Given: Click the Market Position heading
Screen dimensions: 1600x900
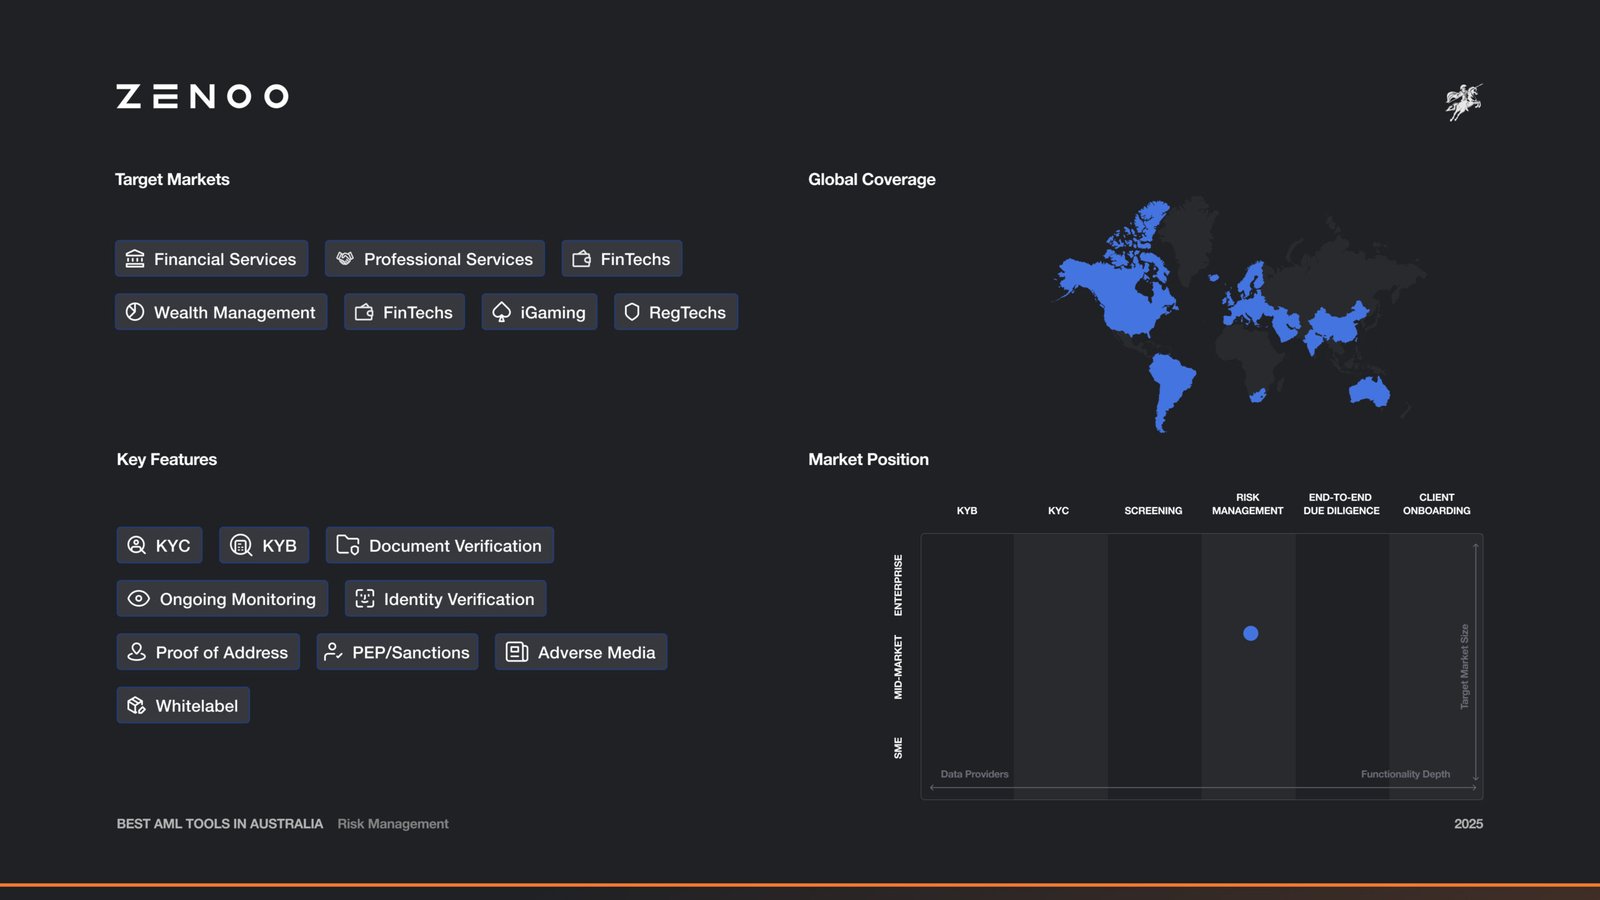Looking at the screenshot, I should coord(868,459).
